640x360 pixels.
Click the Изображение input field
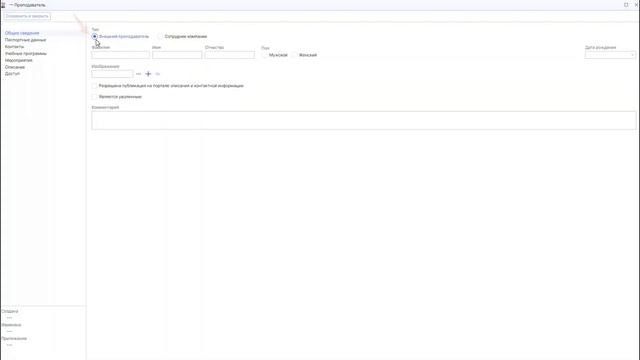coord(112,74)
